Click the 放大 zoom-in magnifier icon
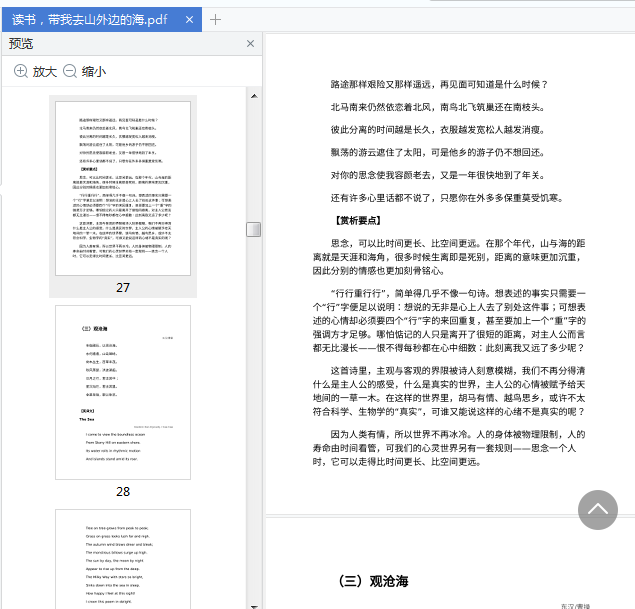The width and height of the screenshot is (635, 609). click(21, 71)
